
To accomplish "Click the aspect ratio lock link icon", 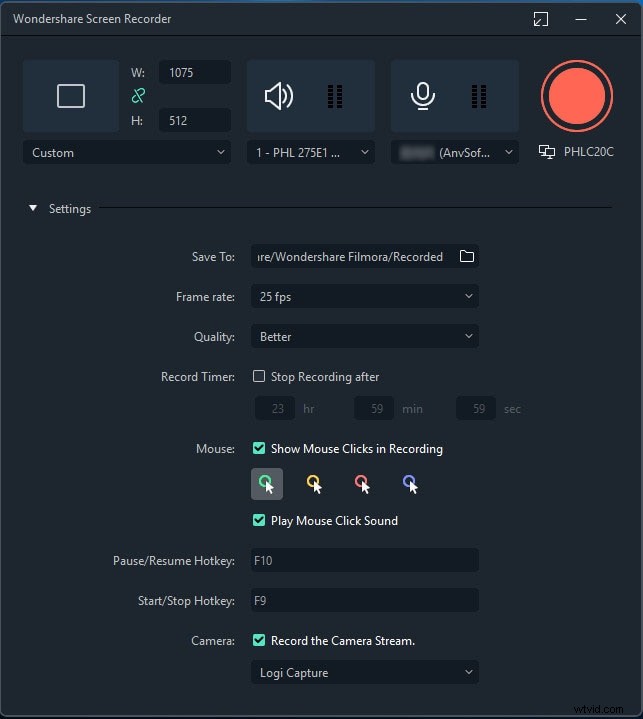I will tap(140, 96).
